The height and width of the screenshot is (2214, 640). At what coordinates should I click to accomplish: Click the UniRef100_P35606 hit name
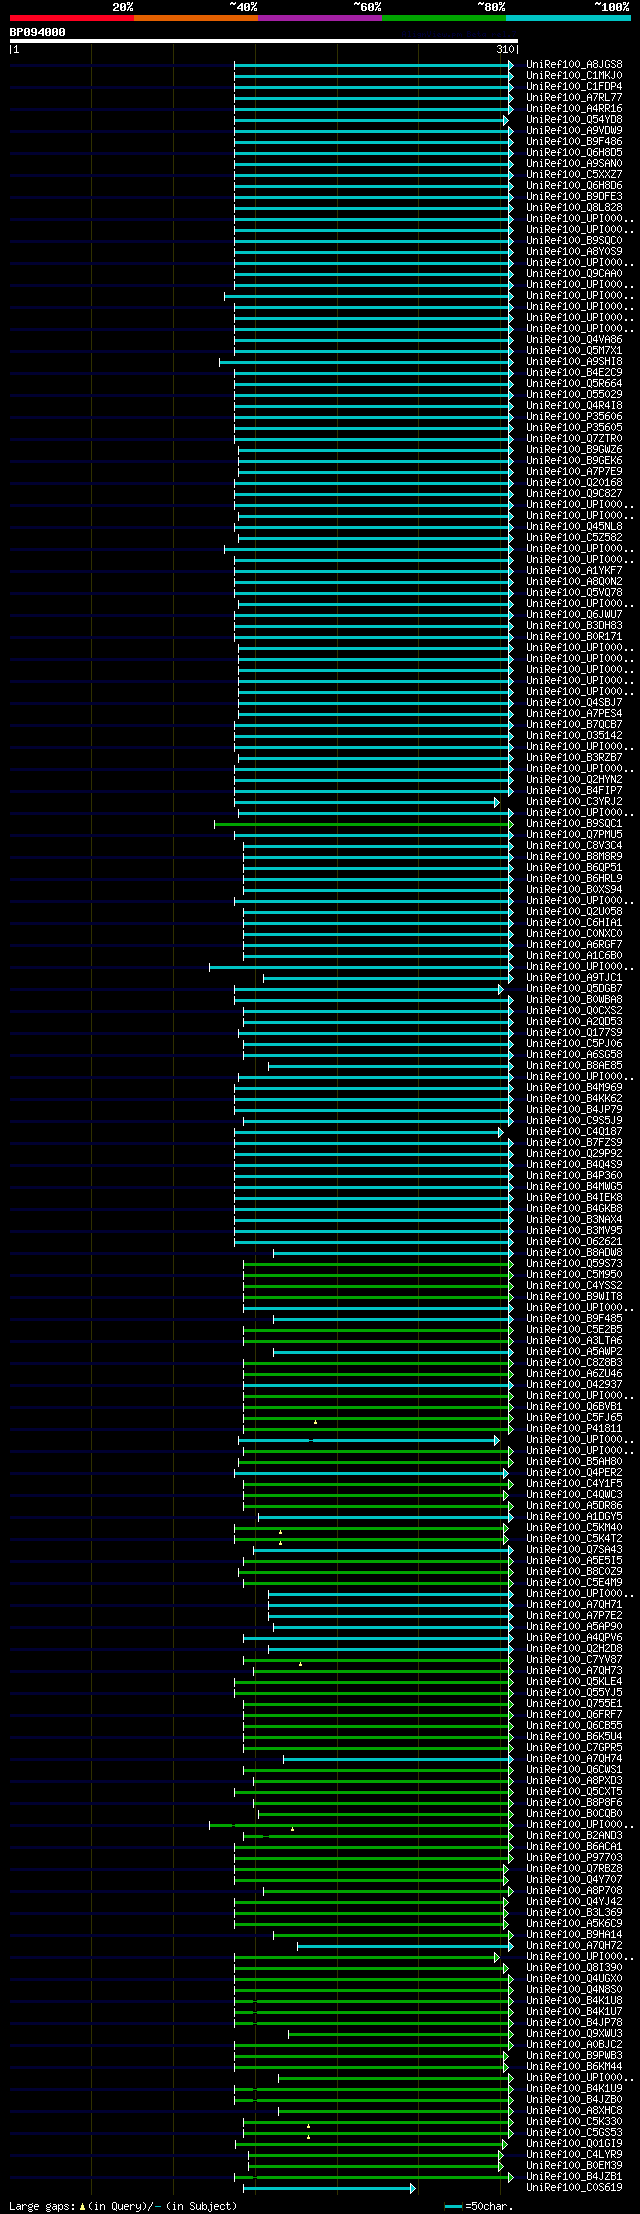[x=574, y=416]
